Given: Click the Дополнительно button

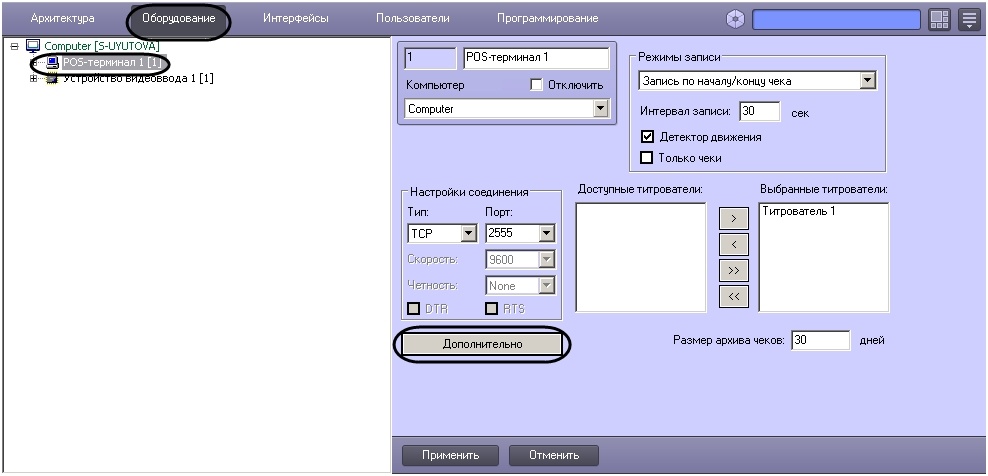Looking at the screenshot, I should point(482,343).
